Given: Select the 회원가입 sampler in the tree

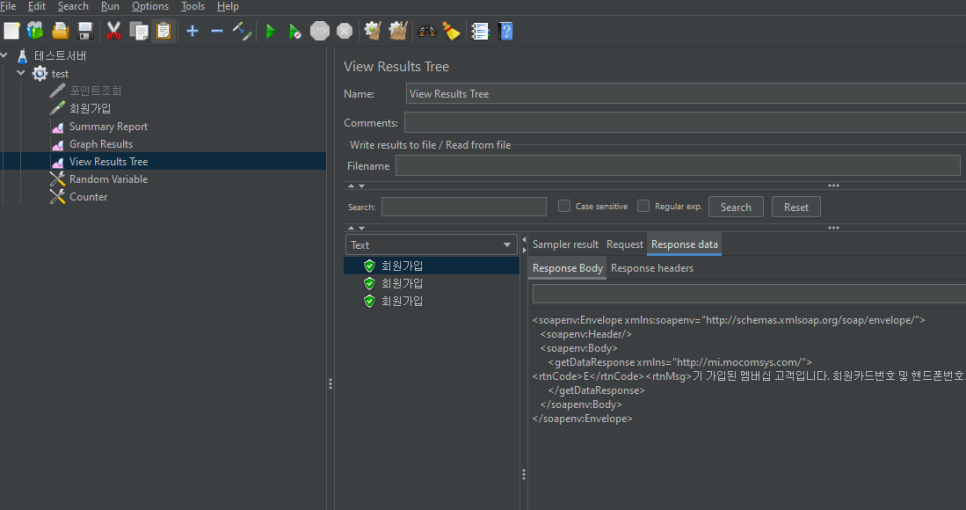Looking at the screenshot, I should pos(90,108).
